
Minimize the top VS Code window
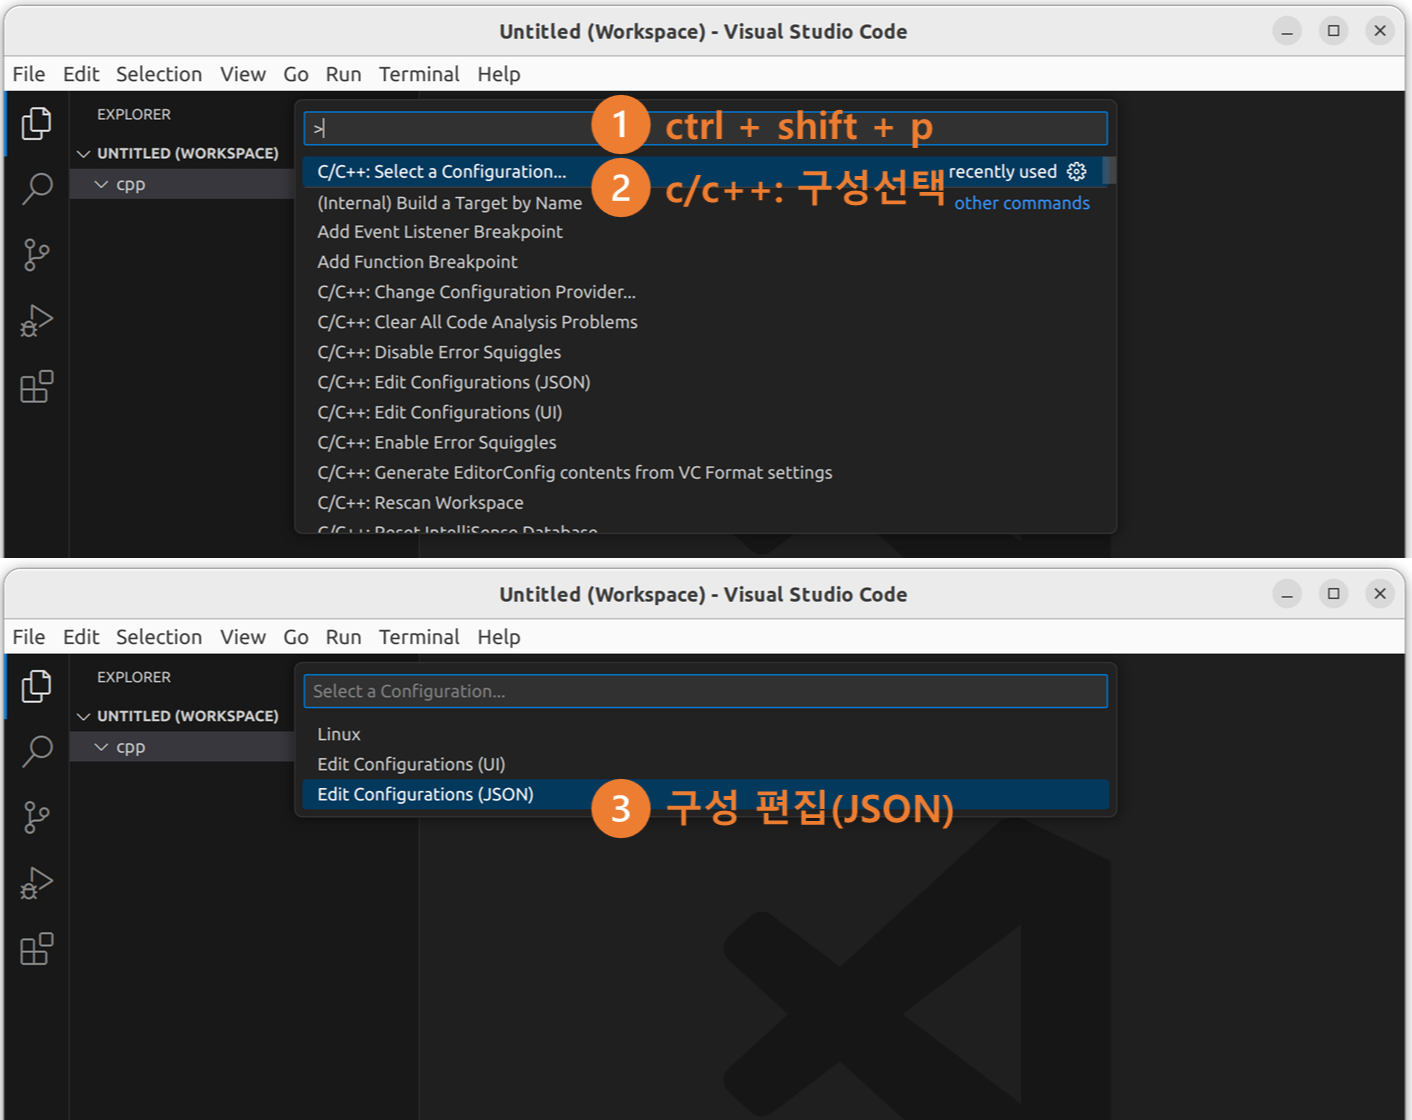(1287, 31)
